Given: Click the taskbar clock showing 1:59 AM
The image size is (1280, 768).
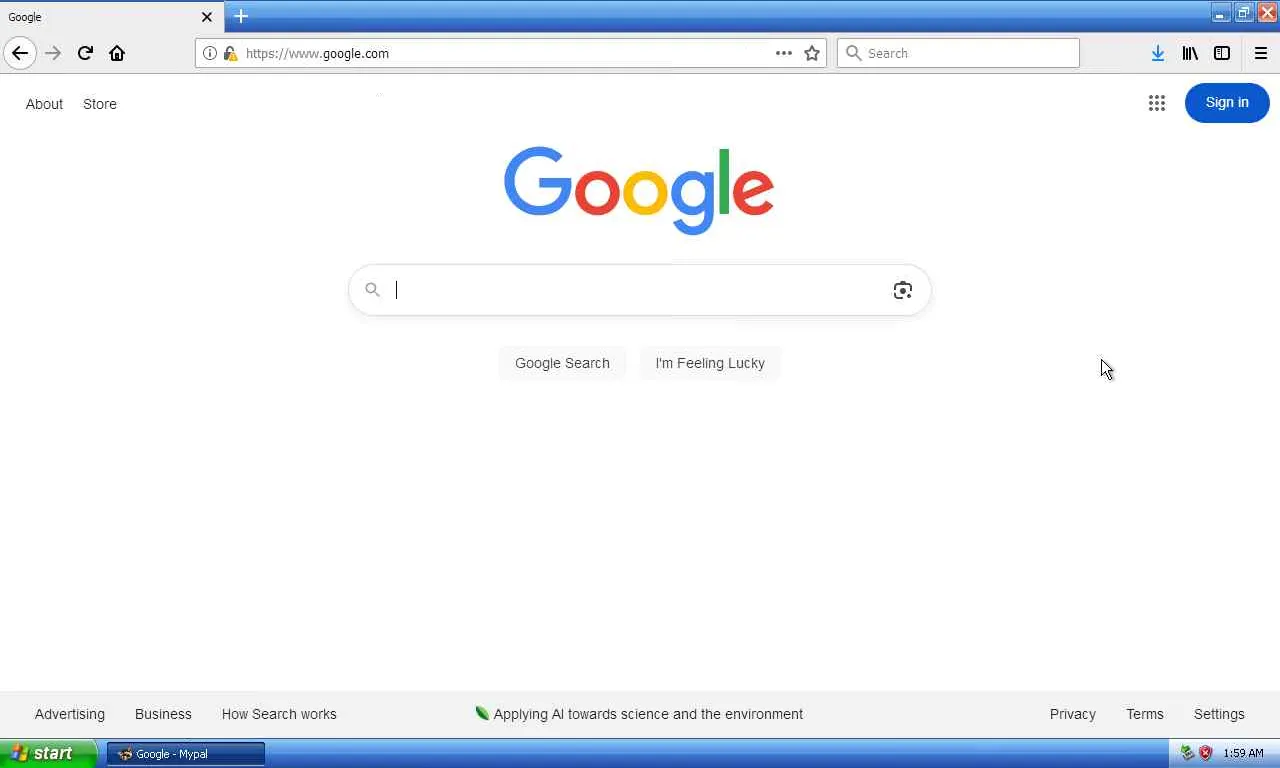Looking at the screenshot, I should [1244, 753].
